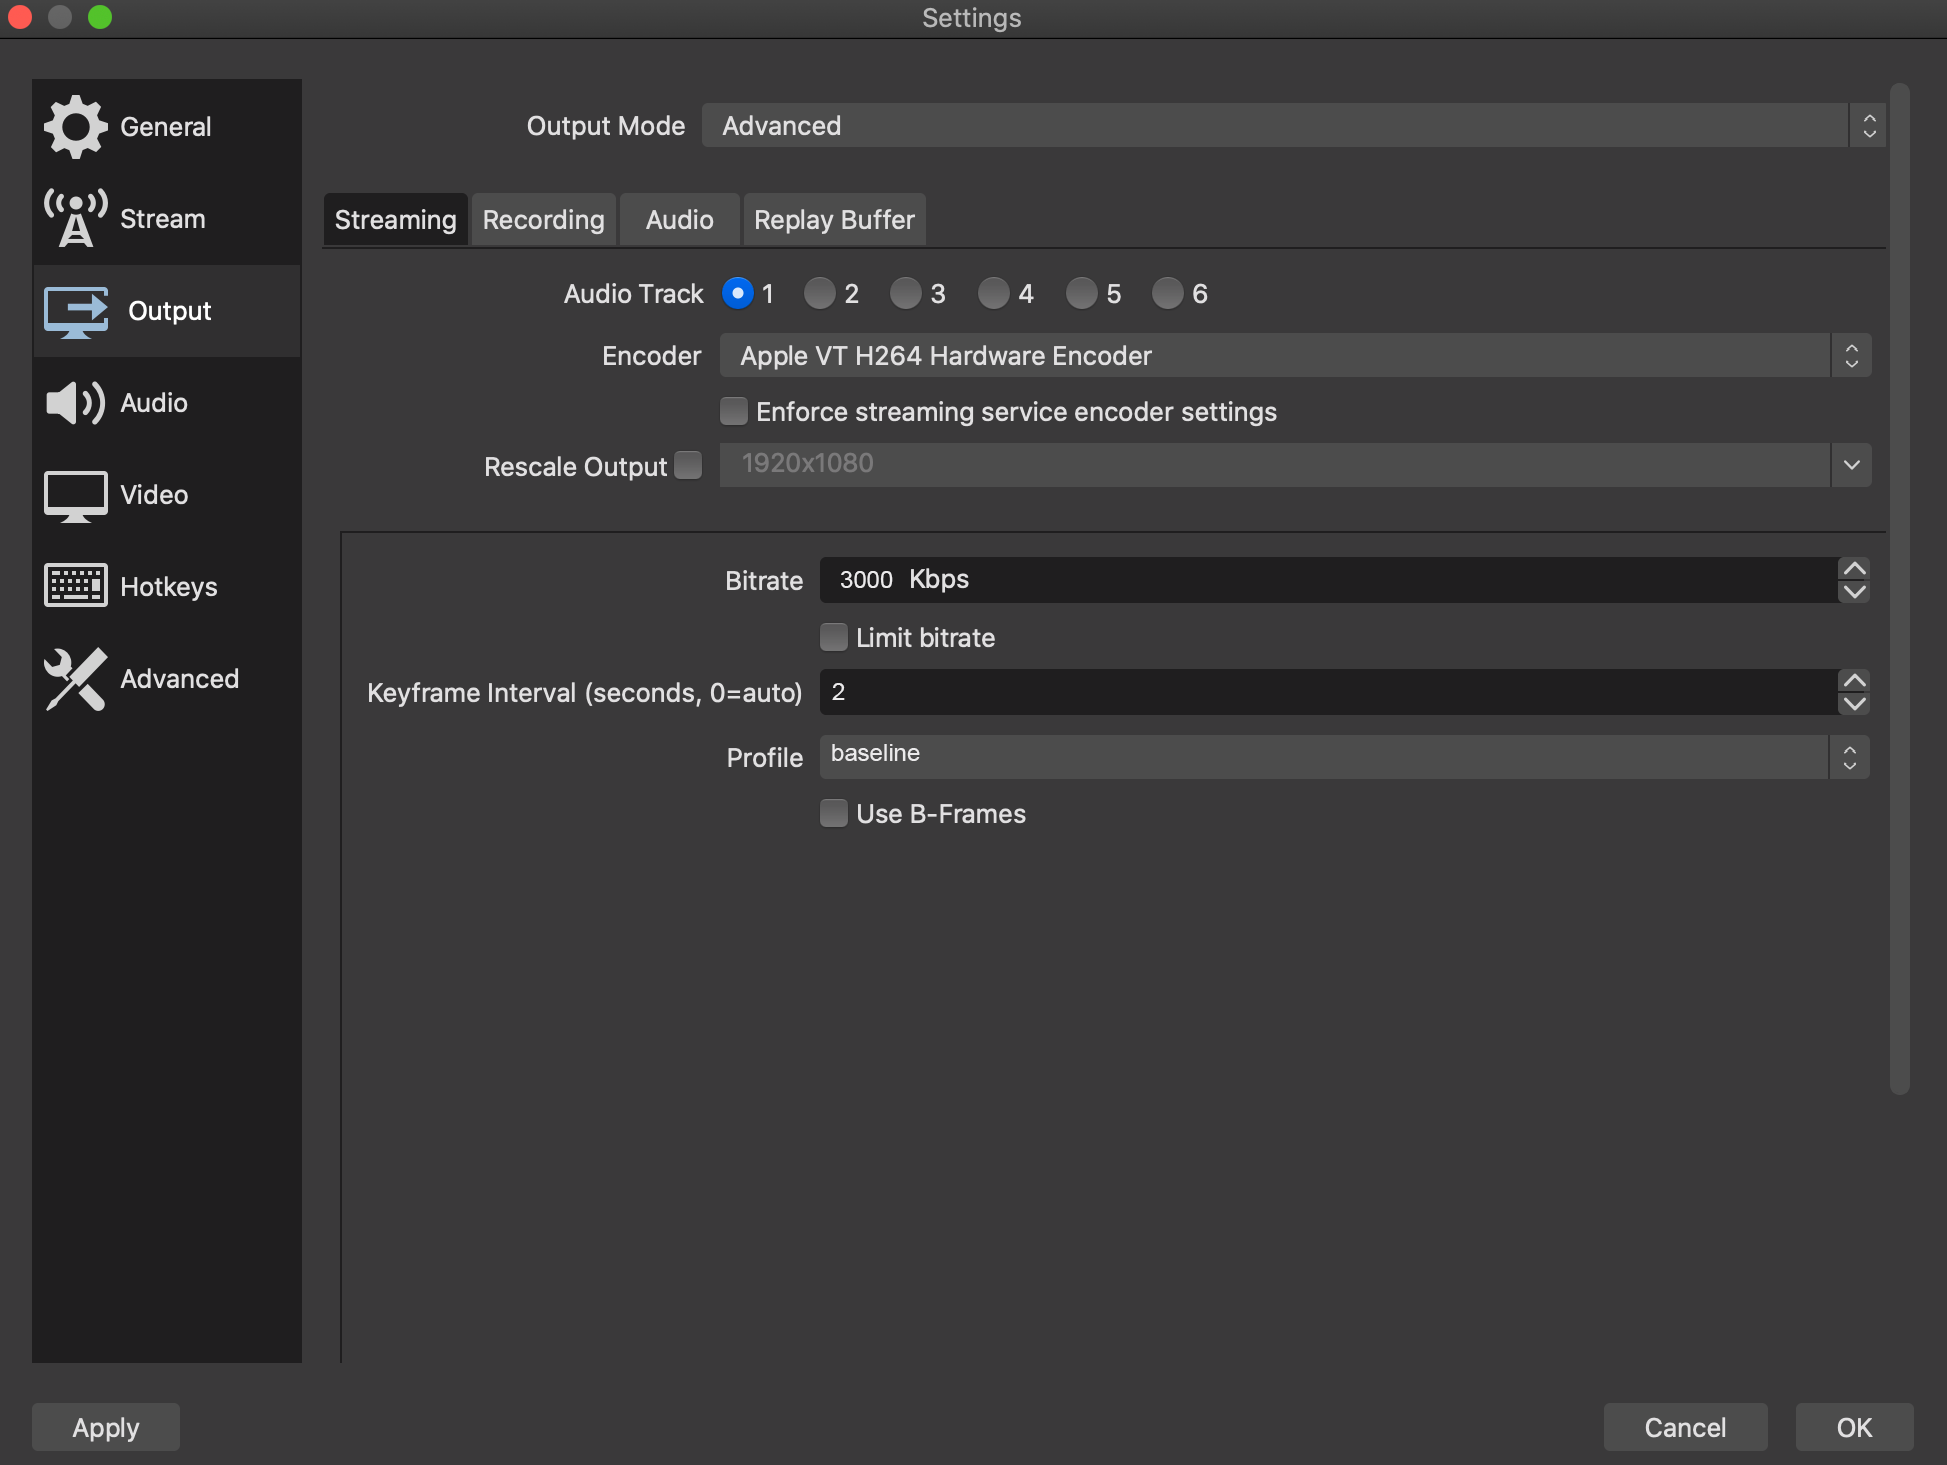Open Advanced tools icon section

pyautogui.click(x=75, y=679)
